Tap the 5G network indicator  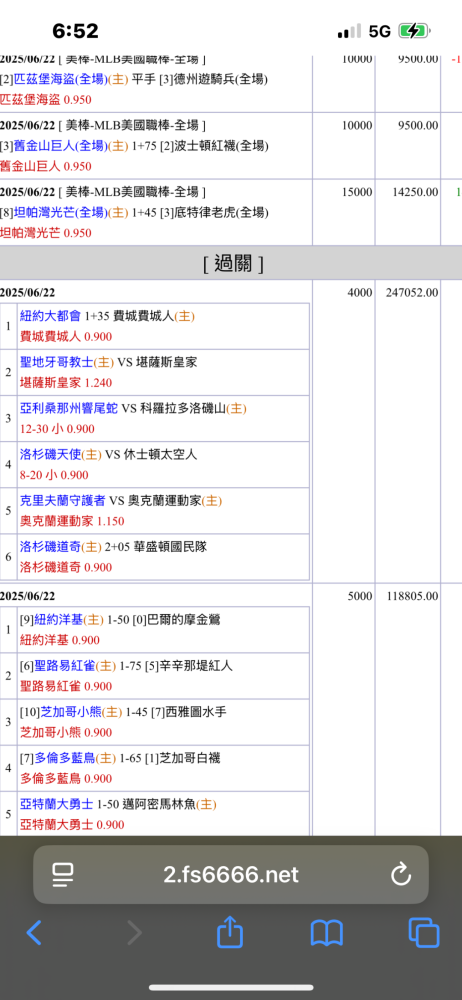coord(380,31)
